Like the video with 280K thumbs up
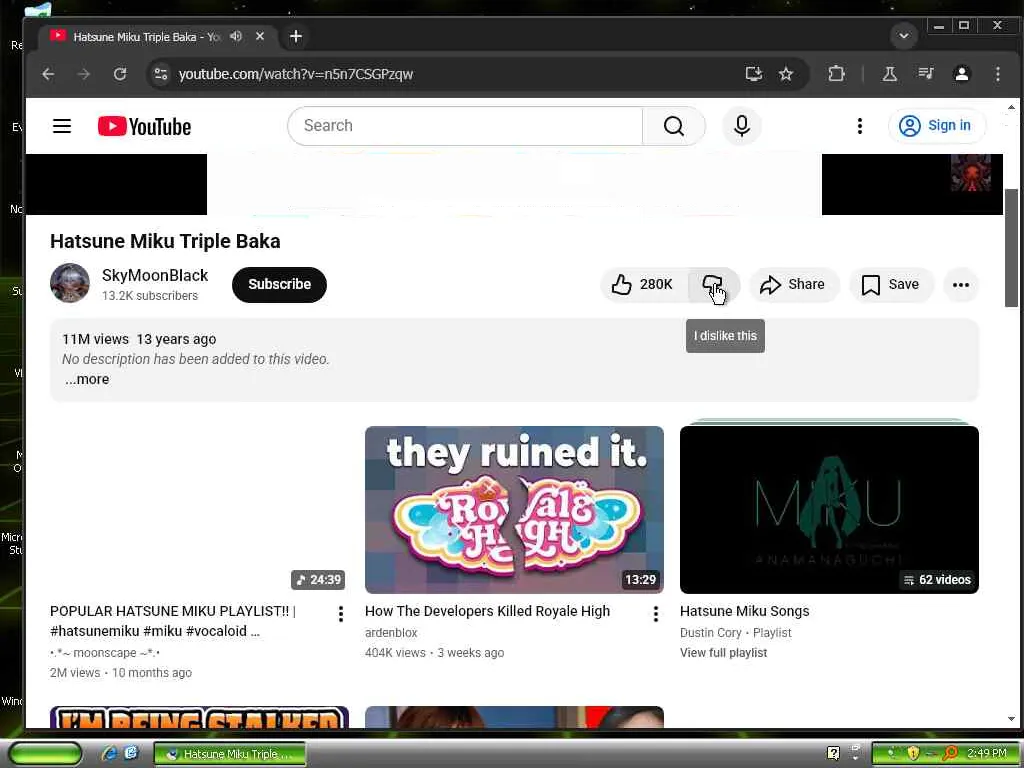Viewport: 1024px width, 768px height. coord(643,284)
